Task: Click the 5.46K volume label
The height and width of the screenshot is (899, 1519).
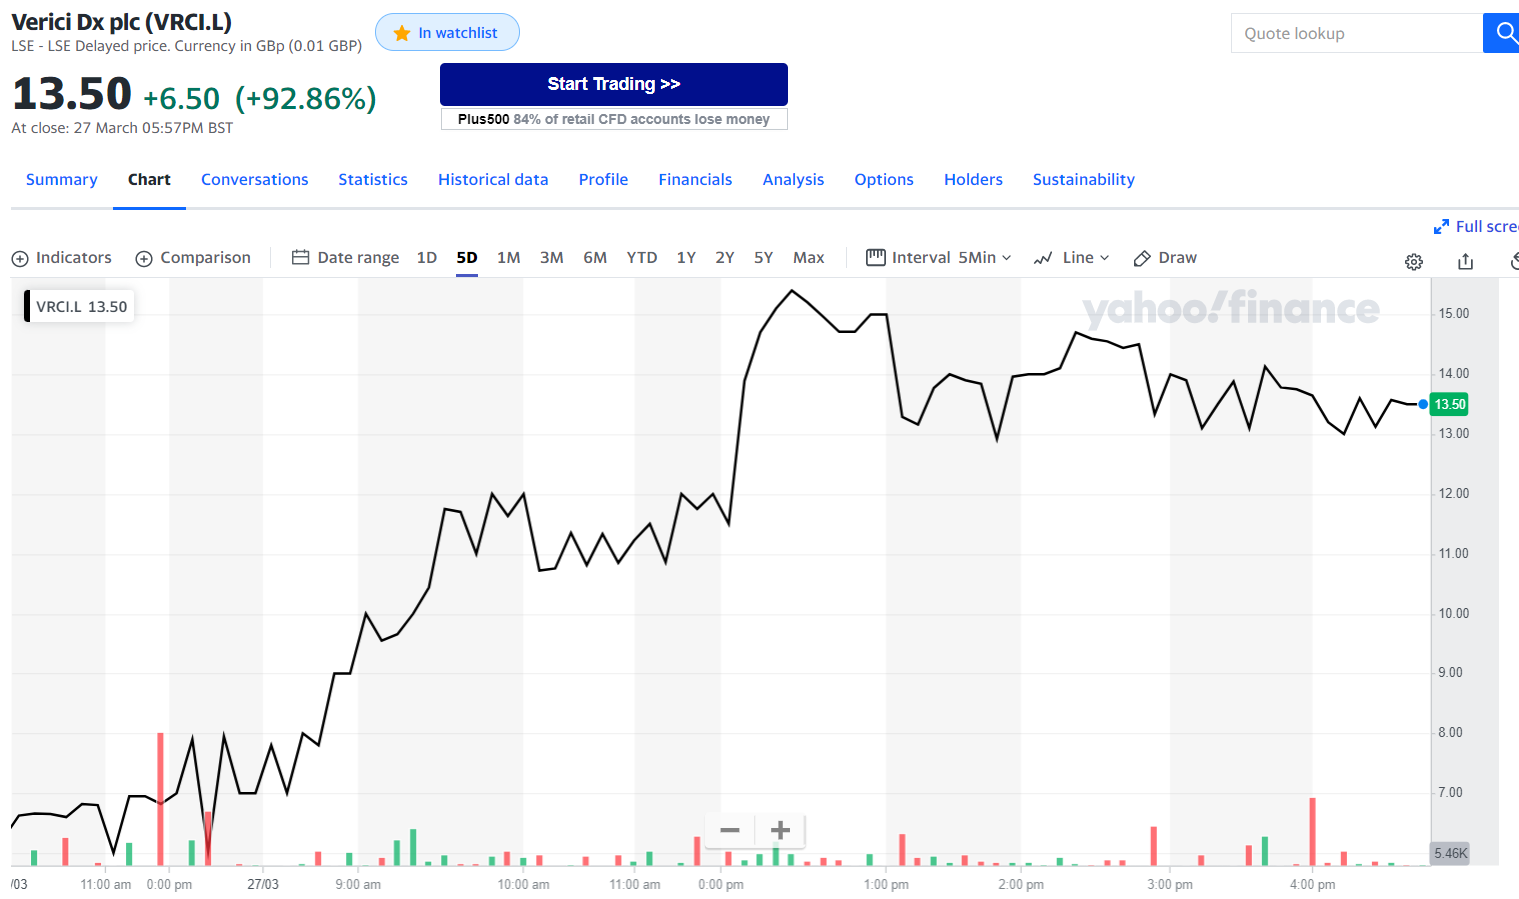Action: [1451, 853]
